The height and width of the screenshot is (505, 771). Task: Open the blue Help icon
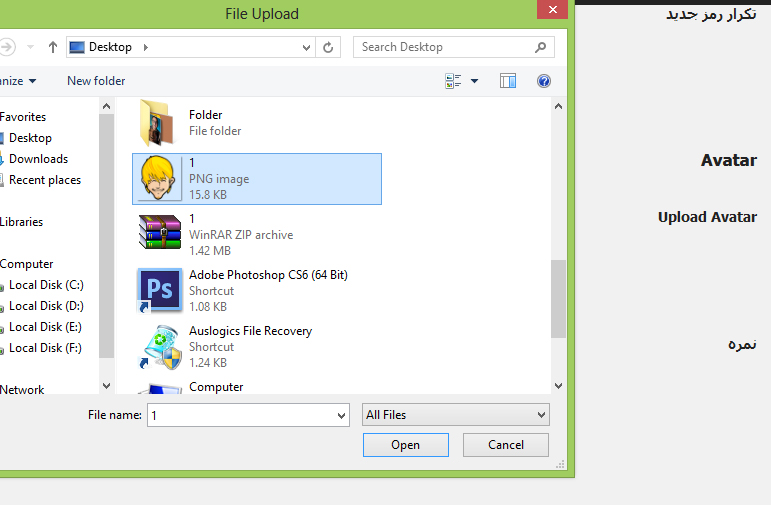point(544,81)
